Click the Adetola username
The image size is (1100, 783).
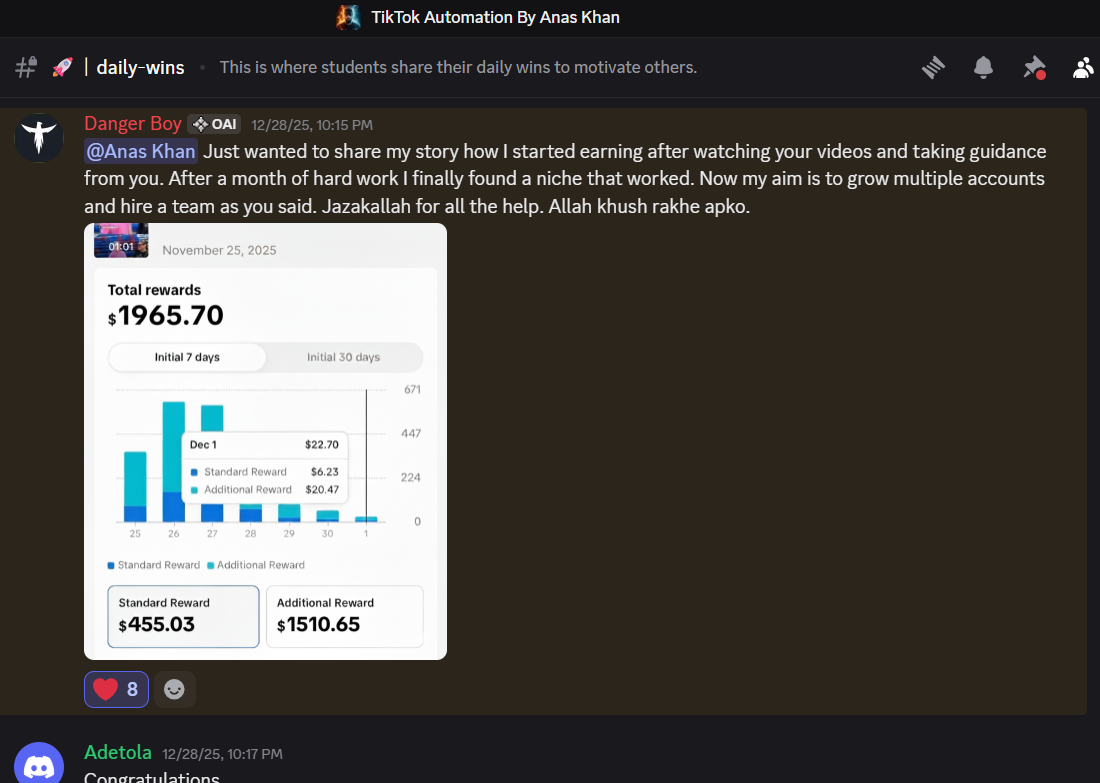tap(118, 752)
